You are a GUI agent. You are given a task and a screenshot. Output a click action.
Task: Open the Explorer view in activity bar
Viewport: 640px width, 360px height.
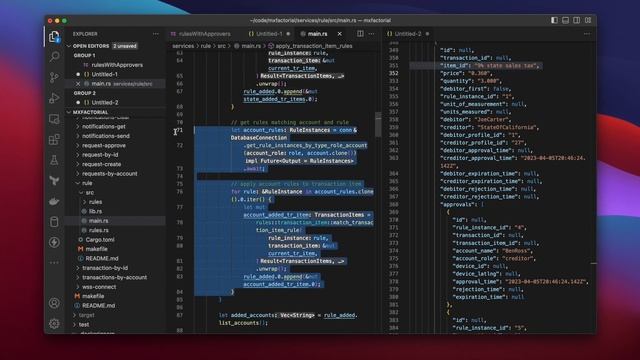point(54,37)
